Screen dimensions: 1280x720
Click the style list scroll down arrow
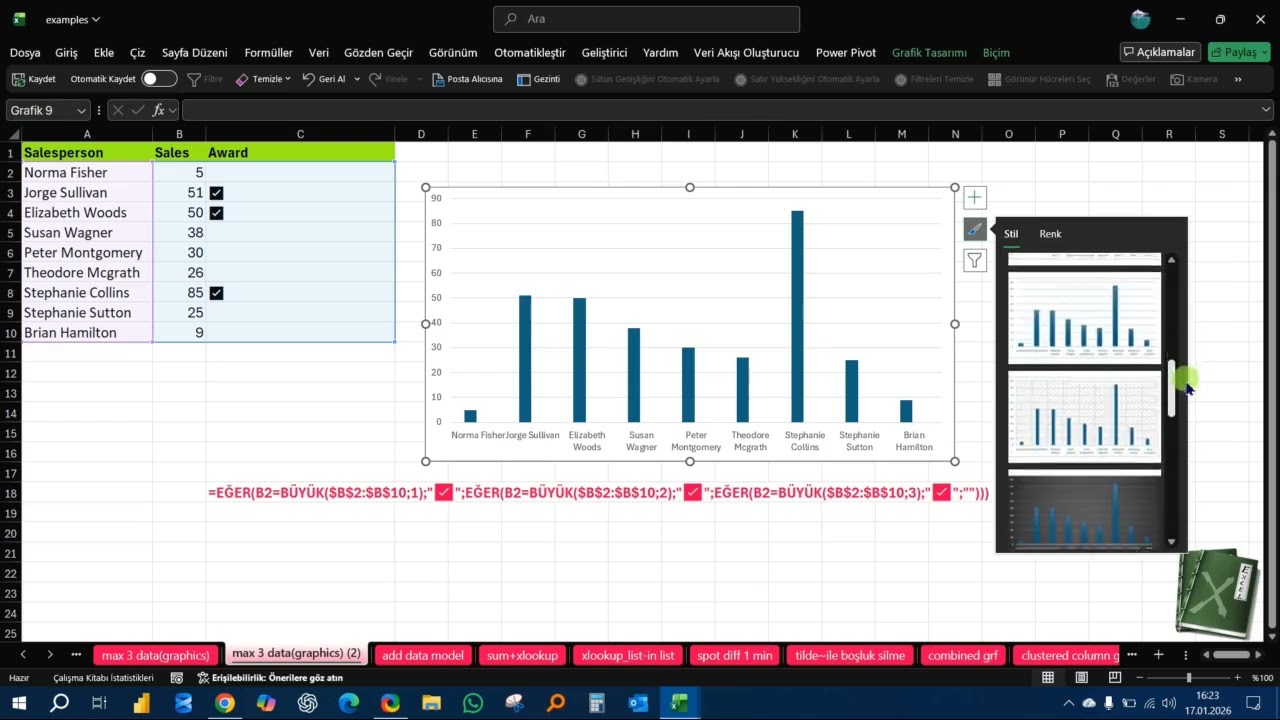(1172, 542)
